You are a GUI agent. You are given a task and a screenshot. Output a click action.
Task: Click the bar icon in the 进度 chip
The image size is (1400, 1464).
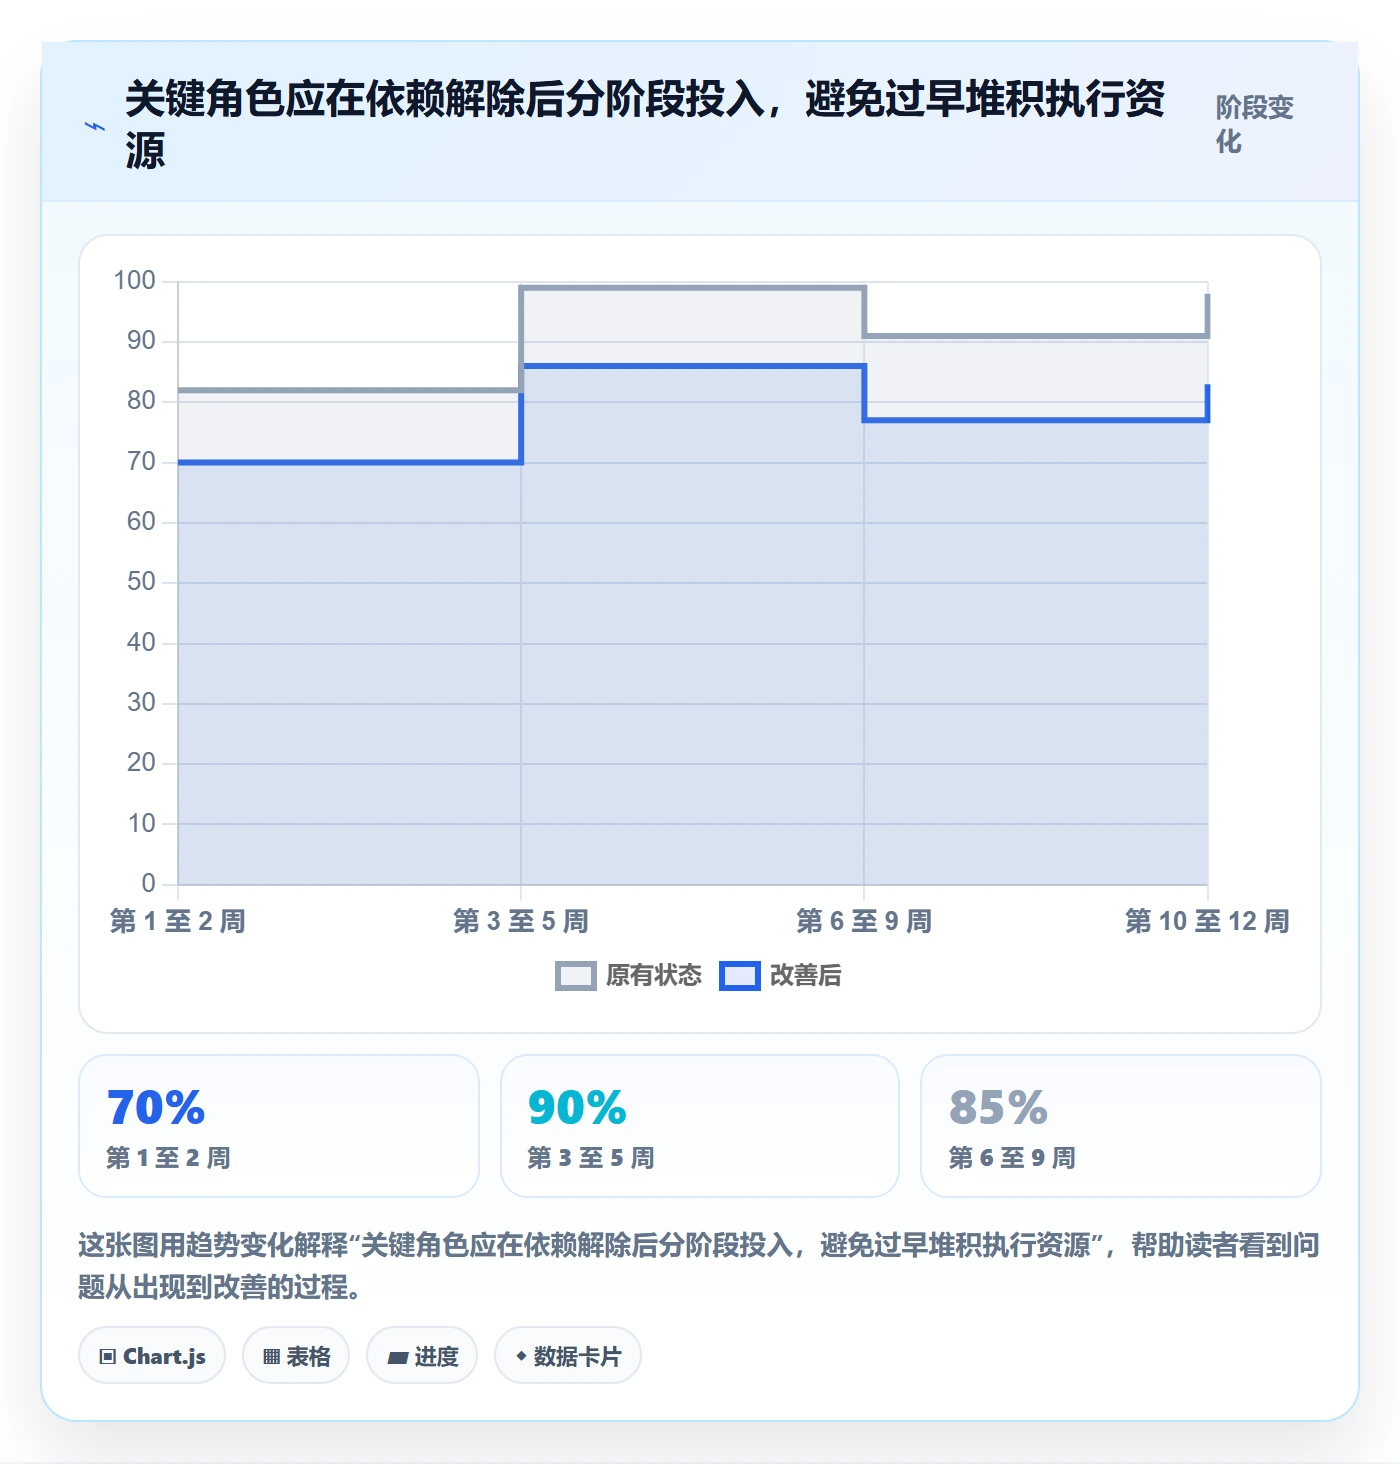(398, 1358)
